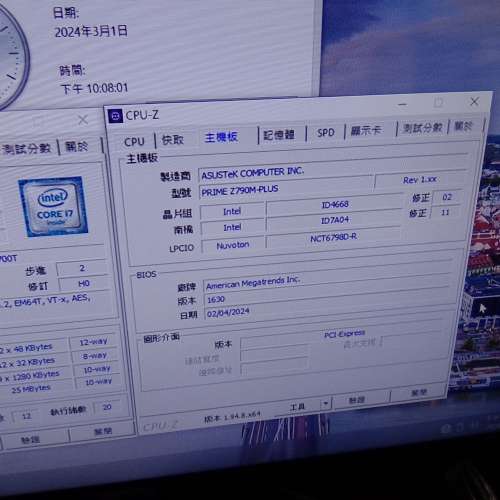Viewport: 500px width, 500px height.
Task: Click the southbridge revision value 11
Action: coord(445,212)
